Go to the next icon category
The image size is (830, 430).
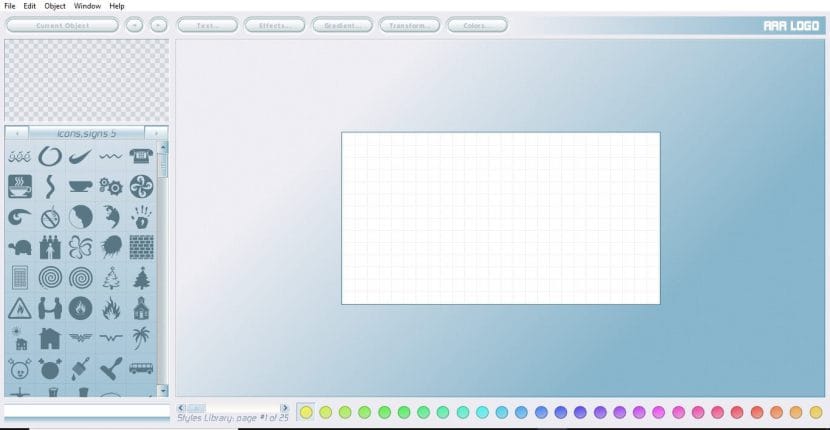(156, 133)
